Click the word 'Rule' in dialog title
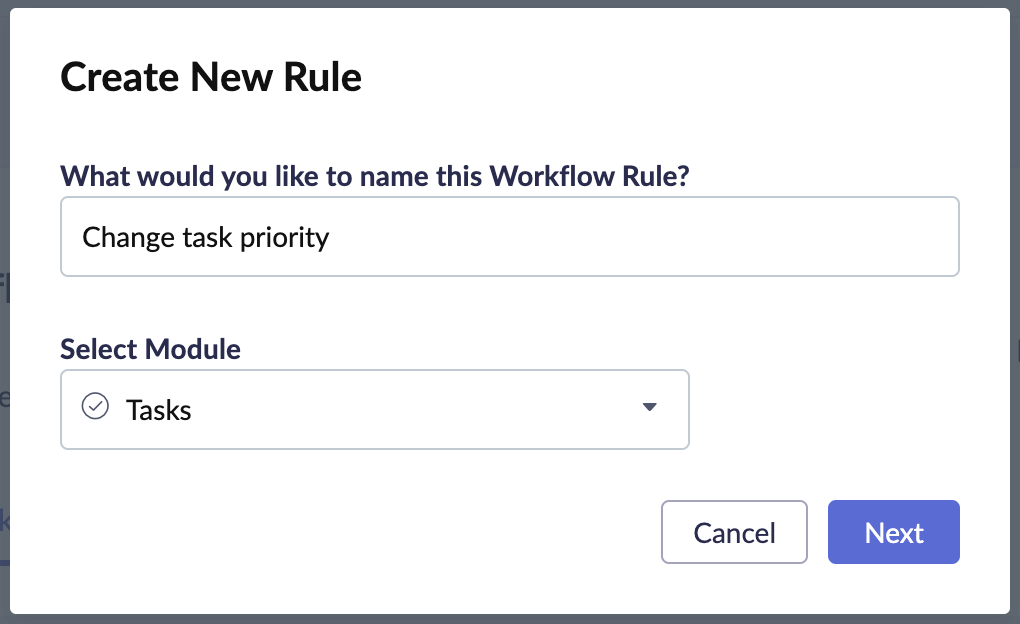 tap(327, 77)
